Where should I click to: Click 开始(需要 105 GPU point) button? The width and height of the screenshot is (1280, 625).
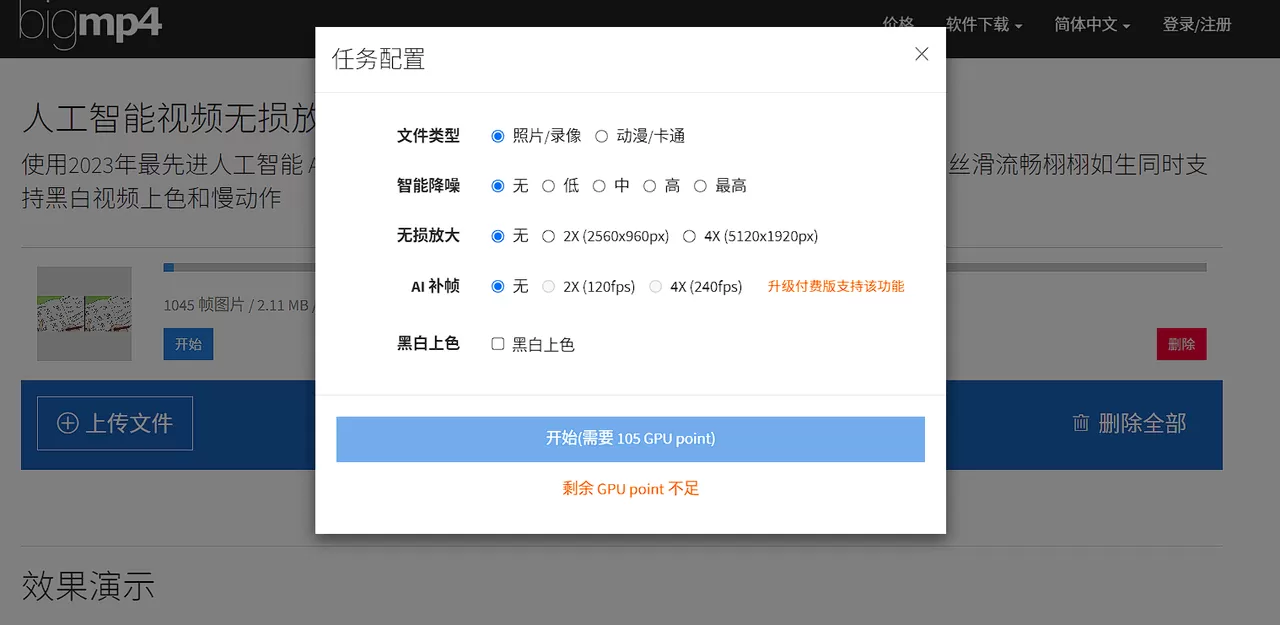[x=630, y=439]
